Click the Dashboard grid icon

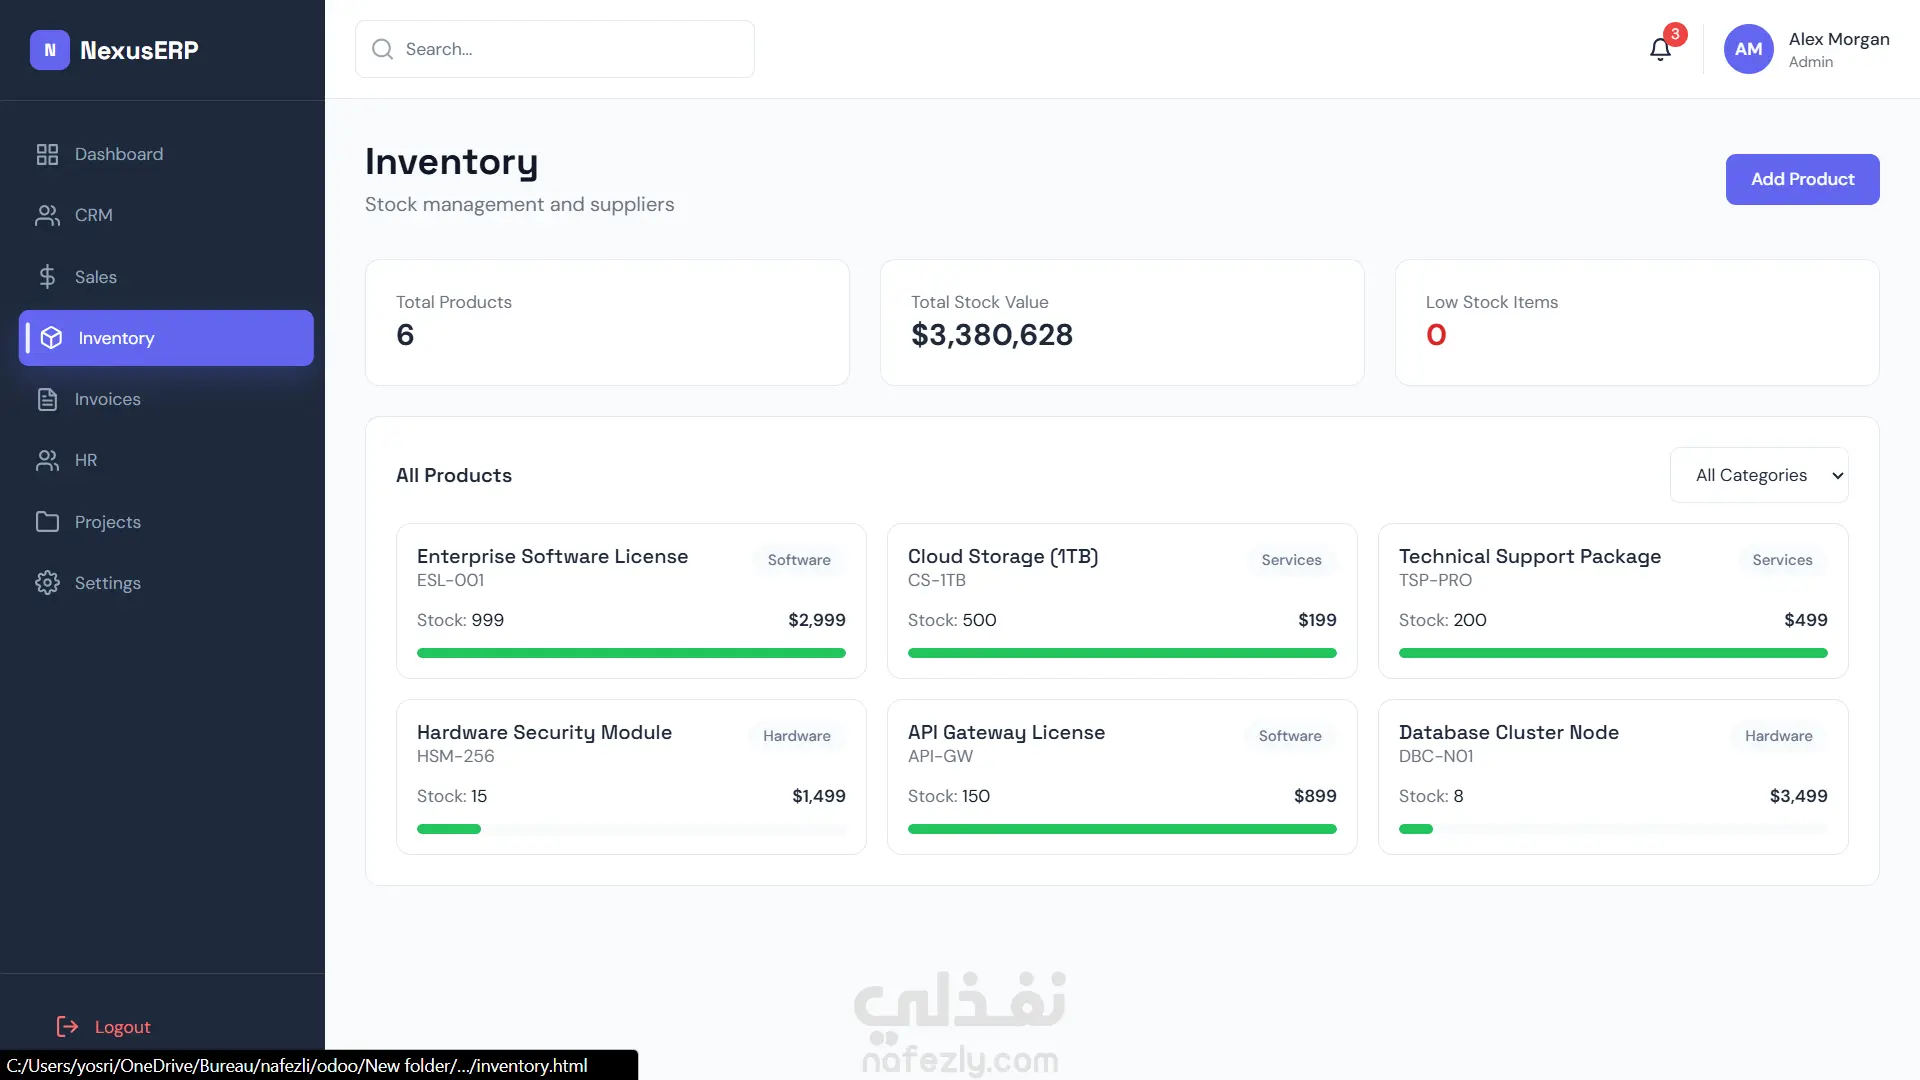(47, 154)
